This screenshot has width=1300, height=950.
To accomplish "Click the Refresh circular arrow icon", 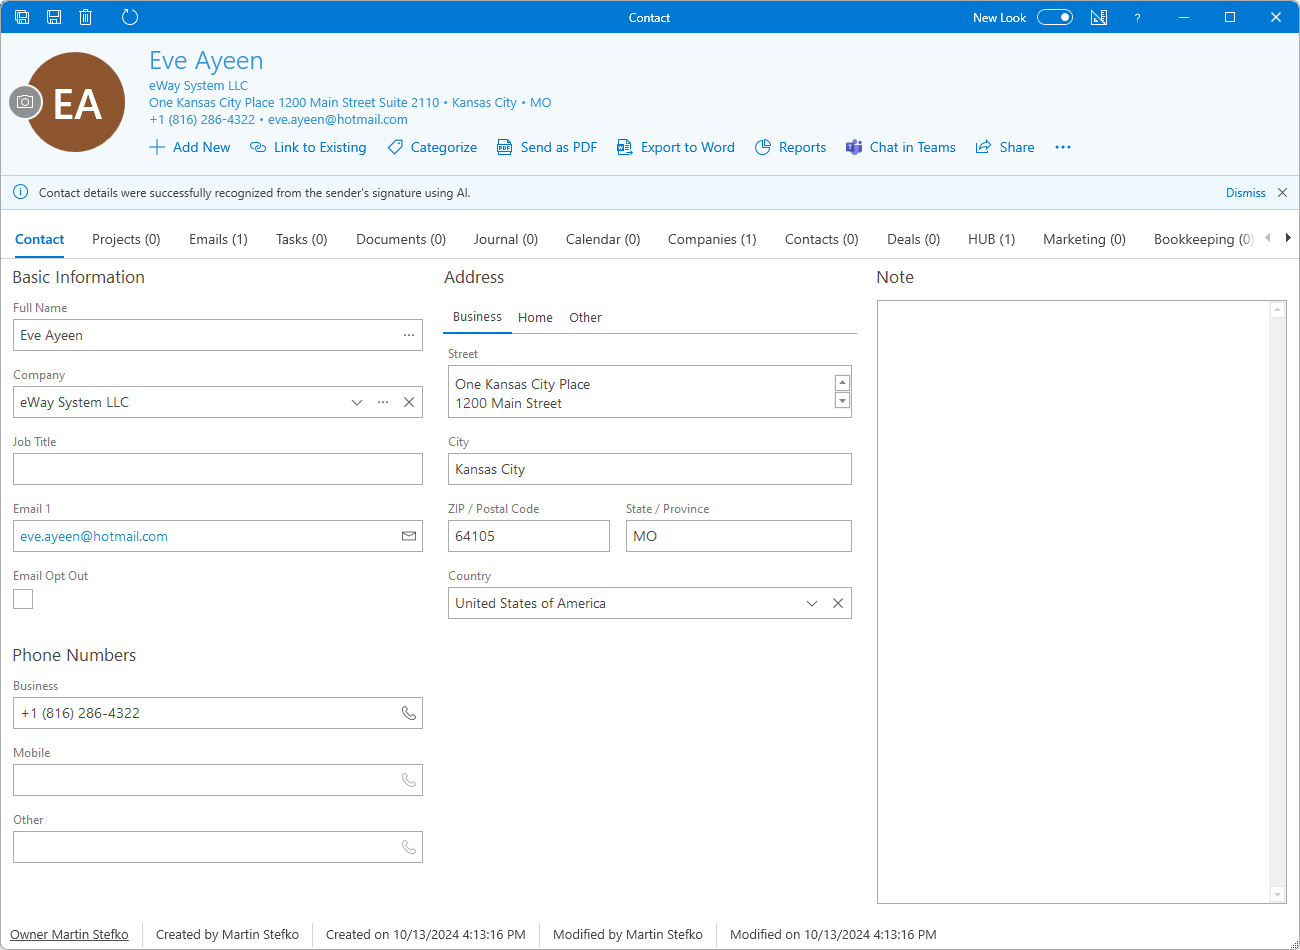I will 130,17.
